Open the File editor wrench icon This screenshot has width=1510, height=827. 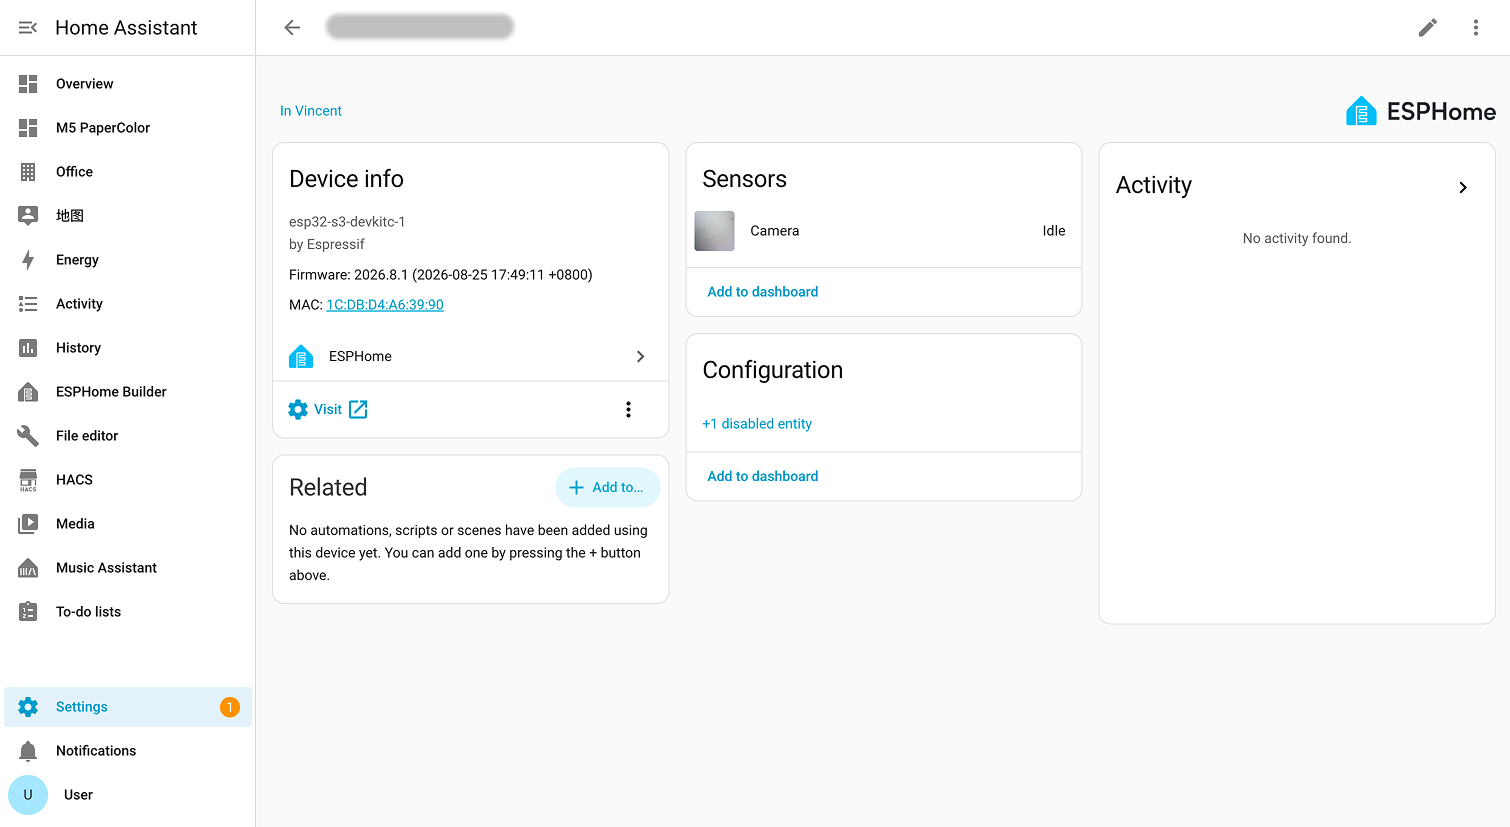point(28,436)
